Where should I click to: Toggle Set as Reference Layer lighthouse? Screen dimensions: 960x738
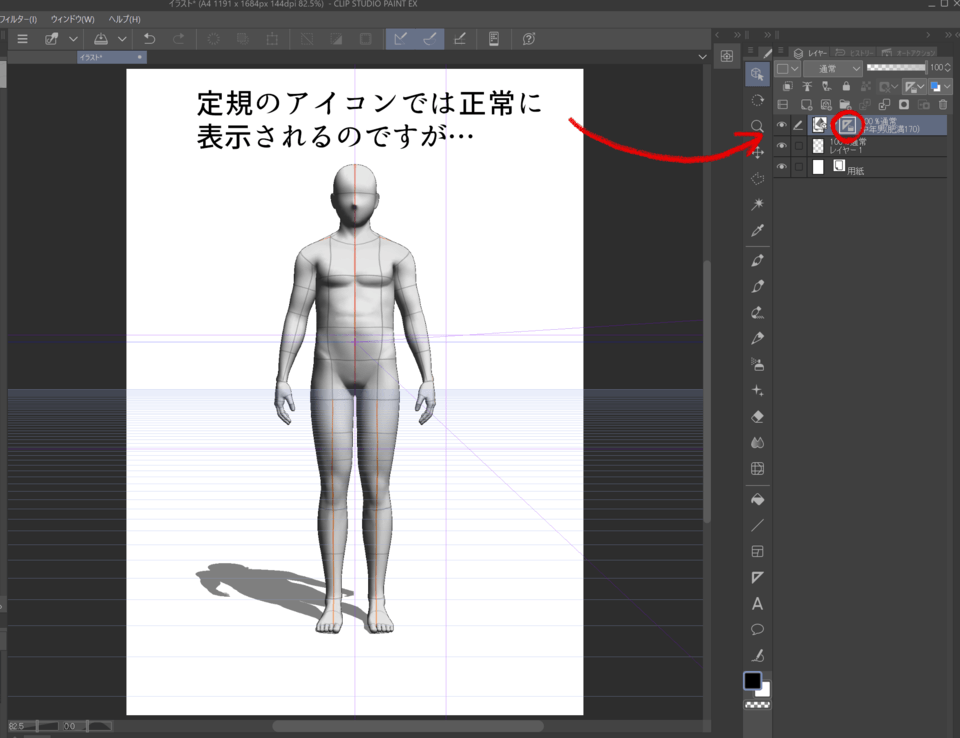click(807, 86)
